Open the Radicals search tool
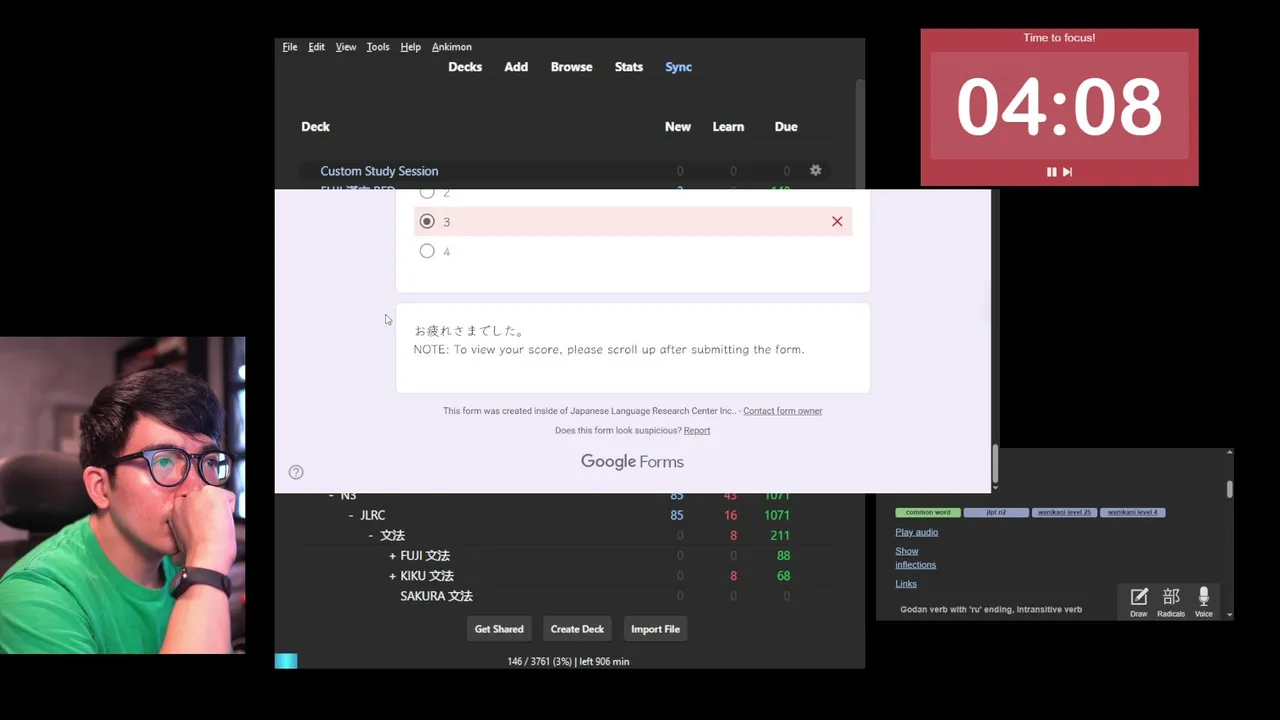Screen dimensions: 1280x720 click(1171, 602)
